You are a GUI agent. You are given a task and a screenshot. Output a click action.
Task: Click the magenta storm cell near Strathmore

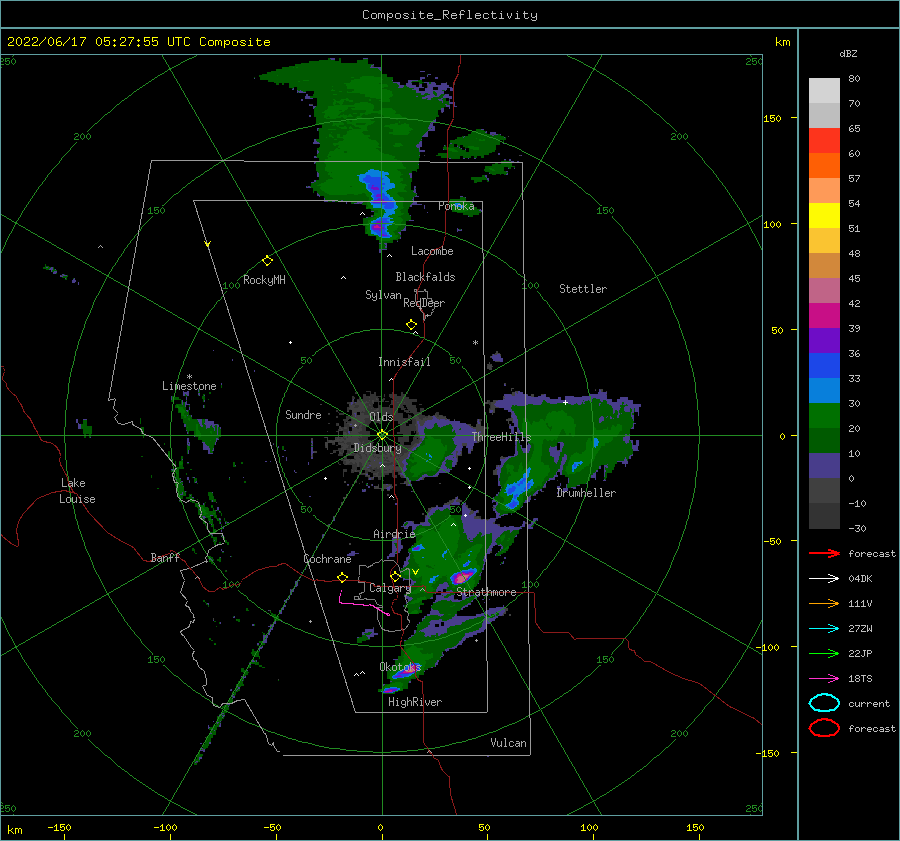point(462,577)
